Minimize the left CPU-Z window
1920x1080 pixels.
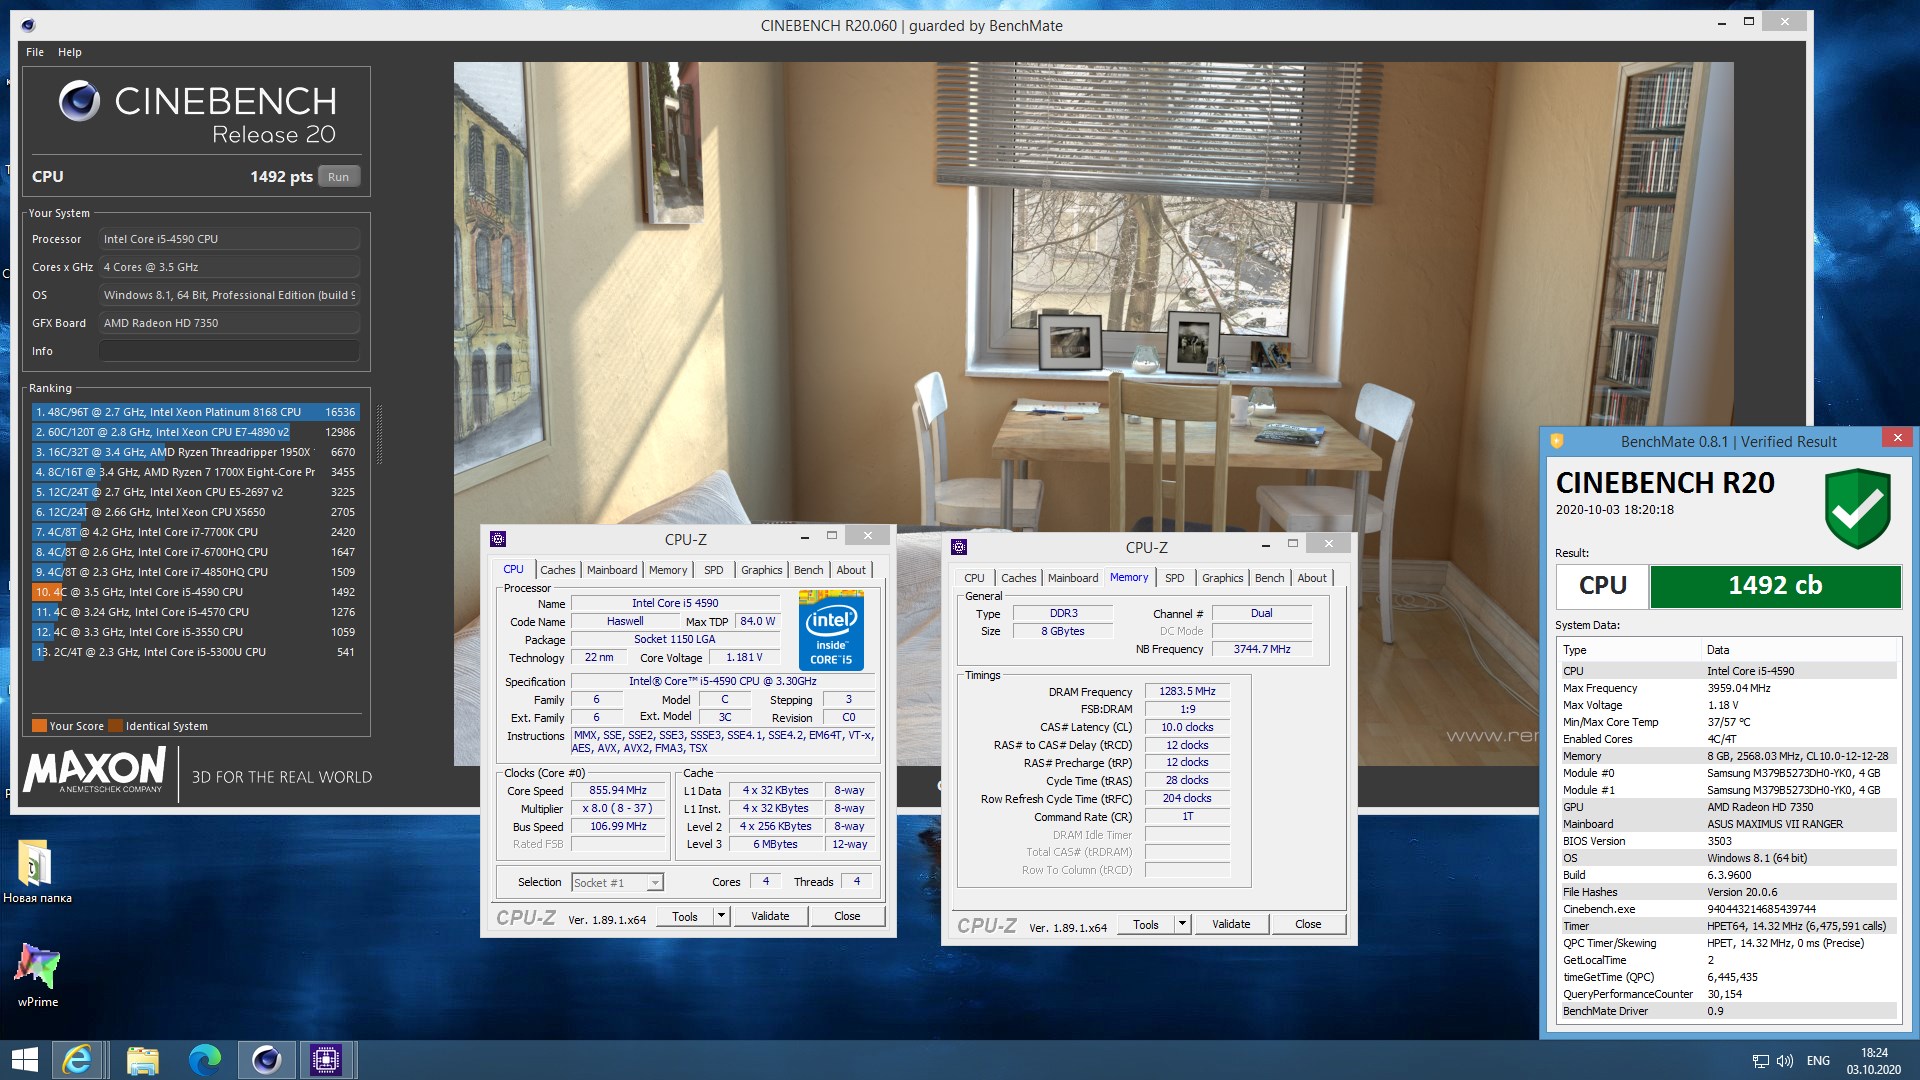(805, 537)
